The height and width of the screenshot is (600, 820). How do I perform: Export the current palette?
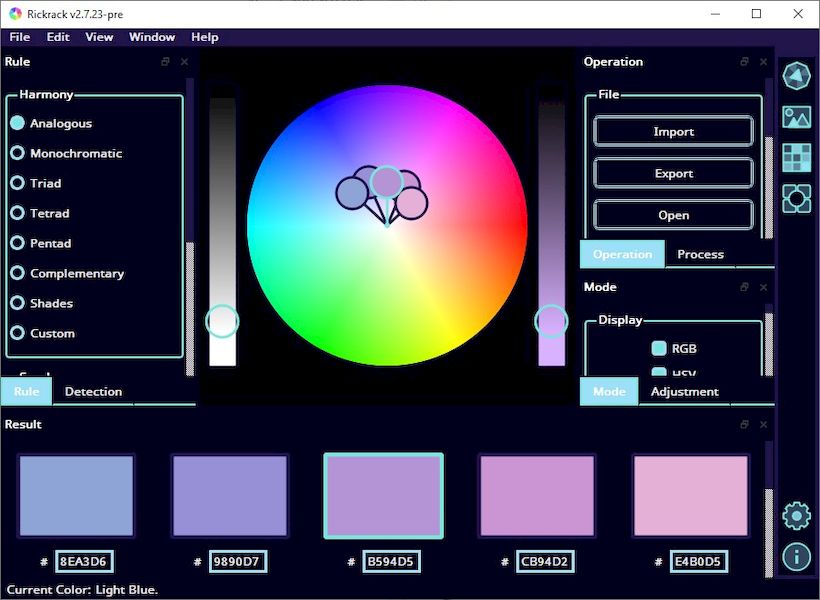pyautogui.click(x=672, y=172)
